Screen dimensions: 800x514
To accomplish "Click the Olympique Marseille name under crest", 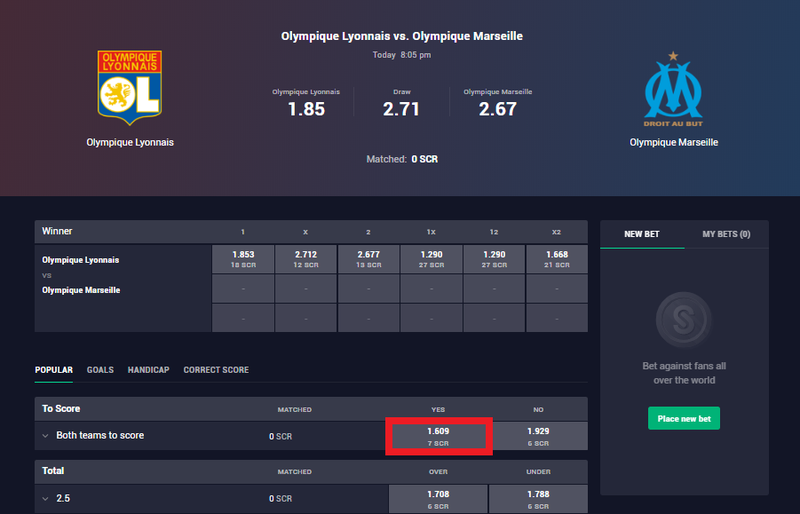I will tap(673, 142).
